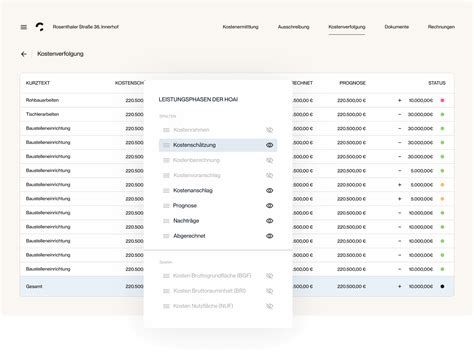Screen dimensions: 474x363
Task: Open the hamburger navigation menu
Action: coord(24,27)
